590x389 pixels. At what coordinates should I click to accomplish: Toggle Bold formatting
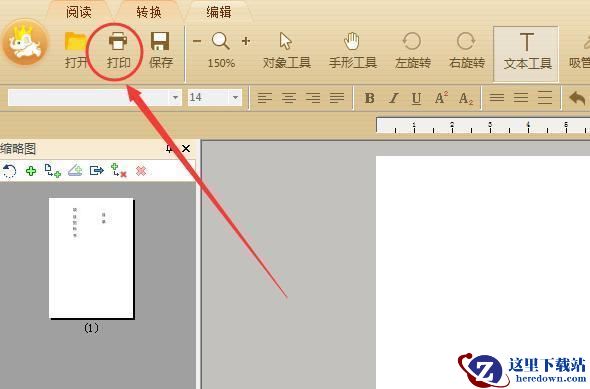tap(370, 98)
